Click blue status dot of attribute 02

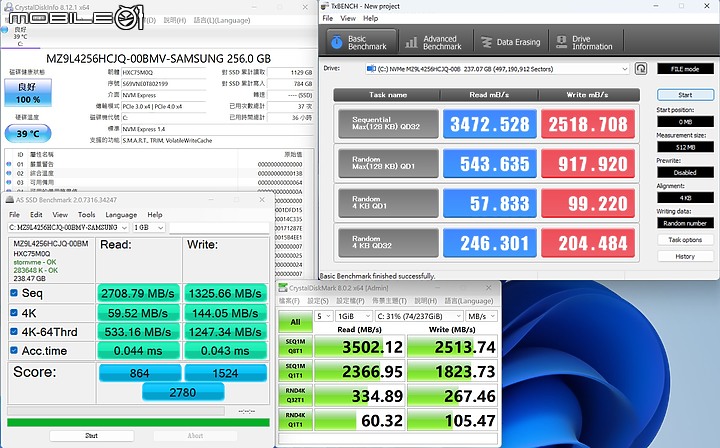(x=8, y=173)
